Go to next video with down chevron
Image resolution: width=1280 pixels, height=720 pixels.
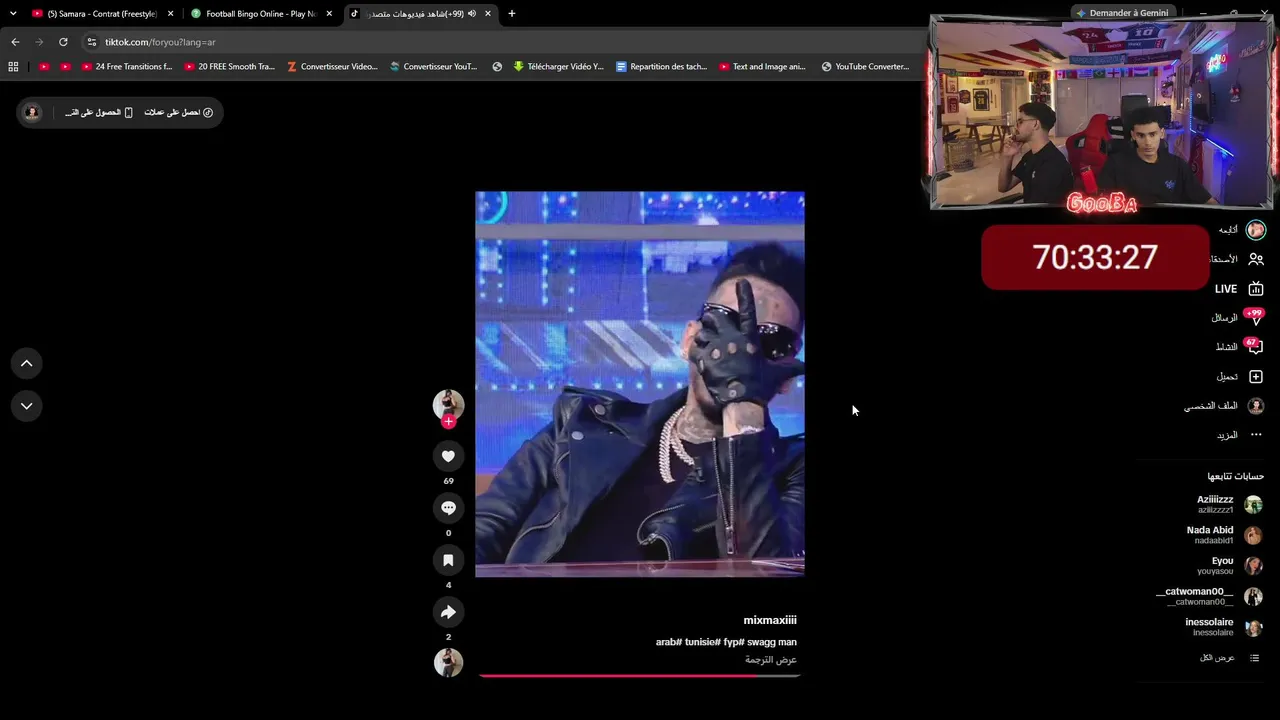pos(27,405)
